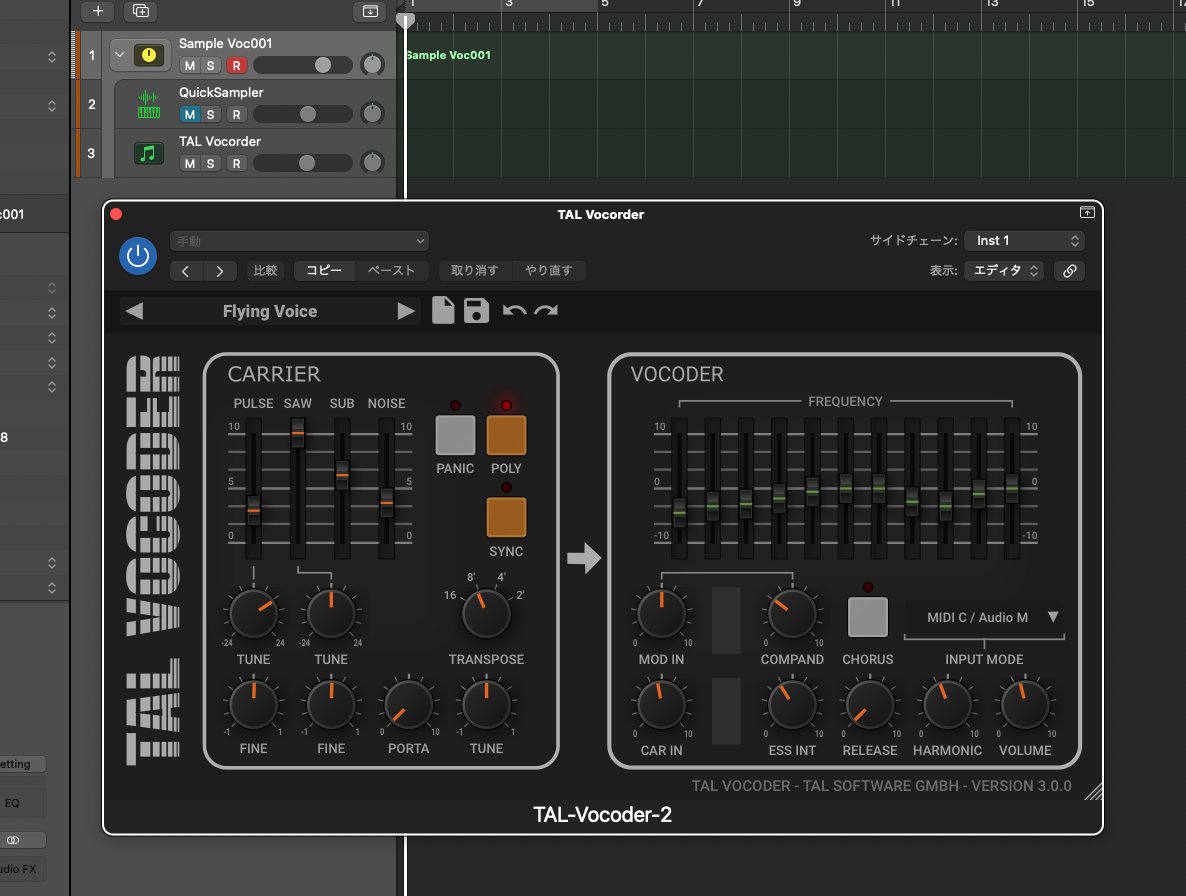Viewport: 1186px width, 896px height.
Task: Click the plugin redo curved arrow icon
Action: pyautogui.click(x=546, y=310)
